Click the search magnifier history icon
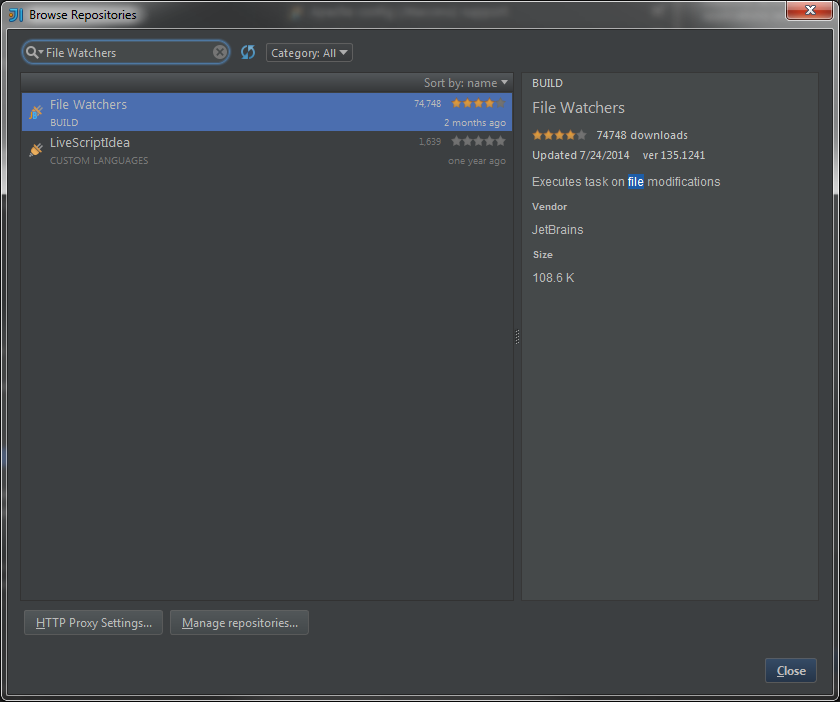Image resolution: width=840 pixels, height=702 pixels. [x=34, y=53]
